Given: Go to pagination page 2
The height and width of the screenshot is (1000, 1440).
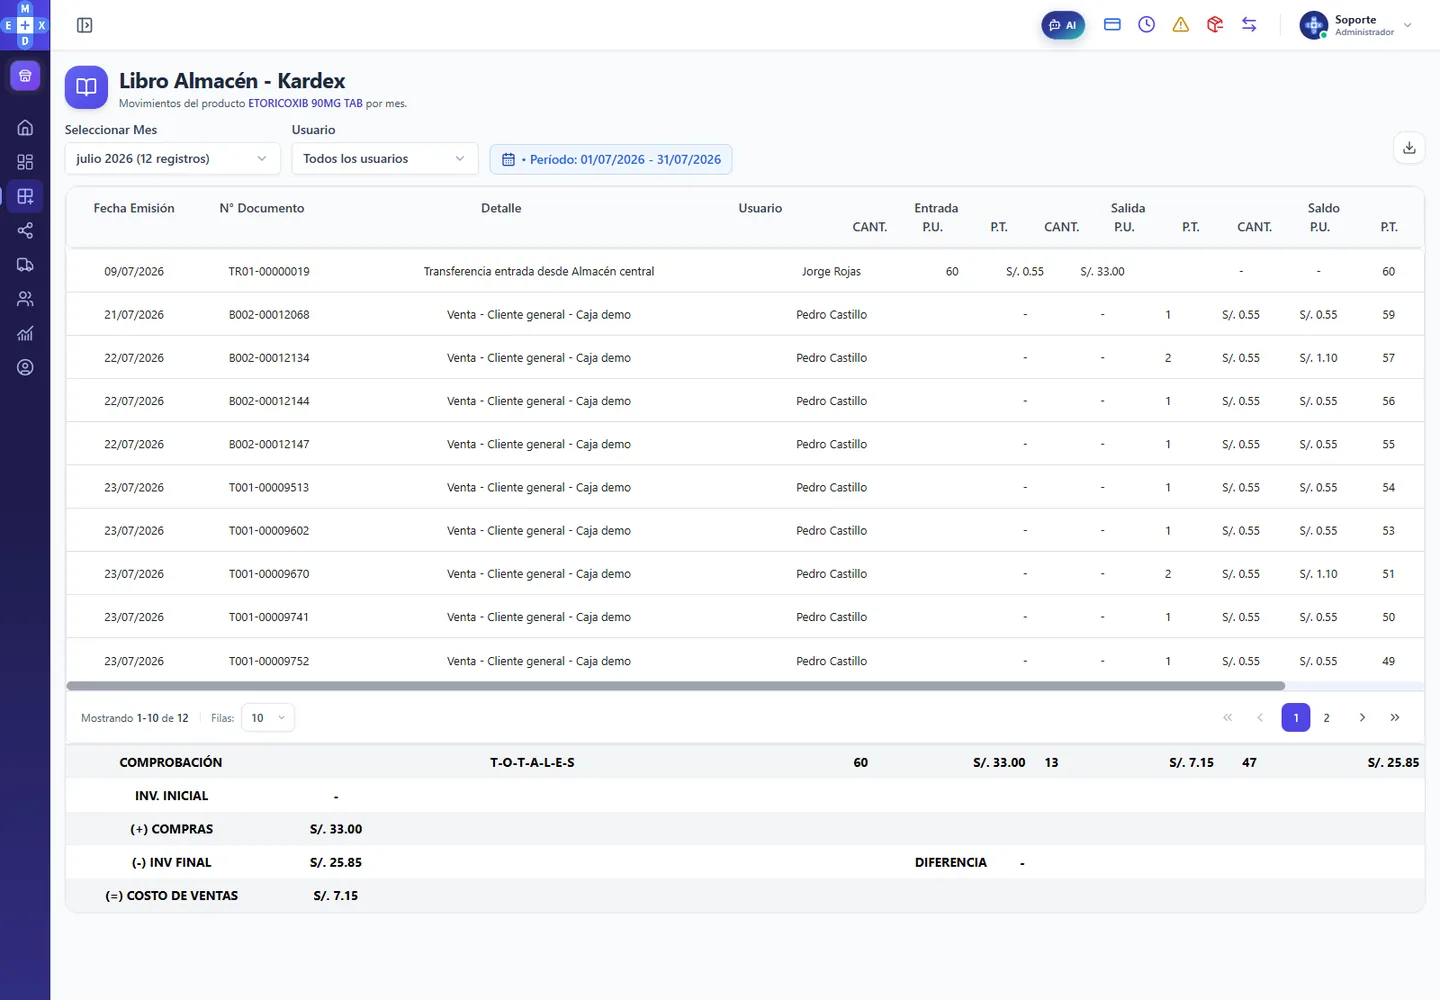Looking at the screenshot, I should coord(1327,718).
